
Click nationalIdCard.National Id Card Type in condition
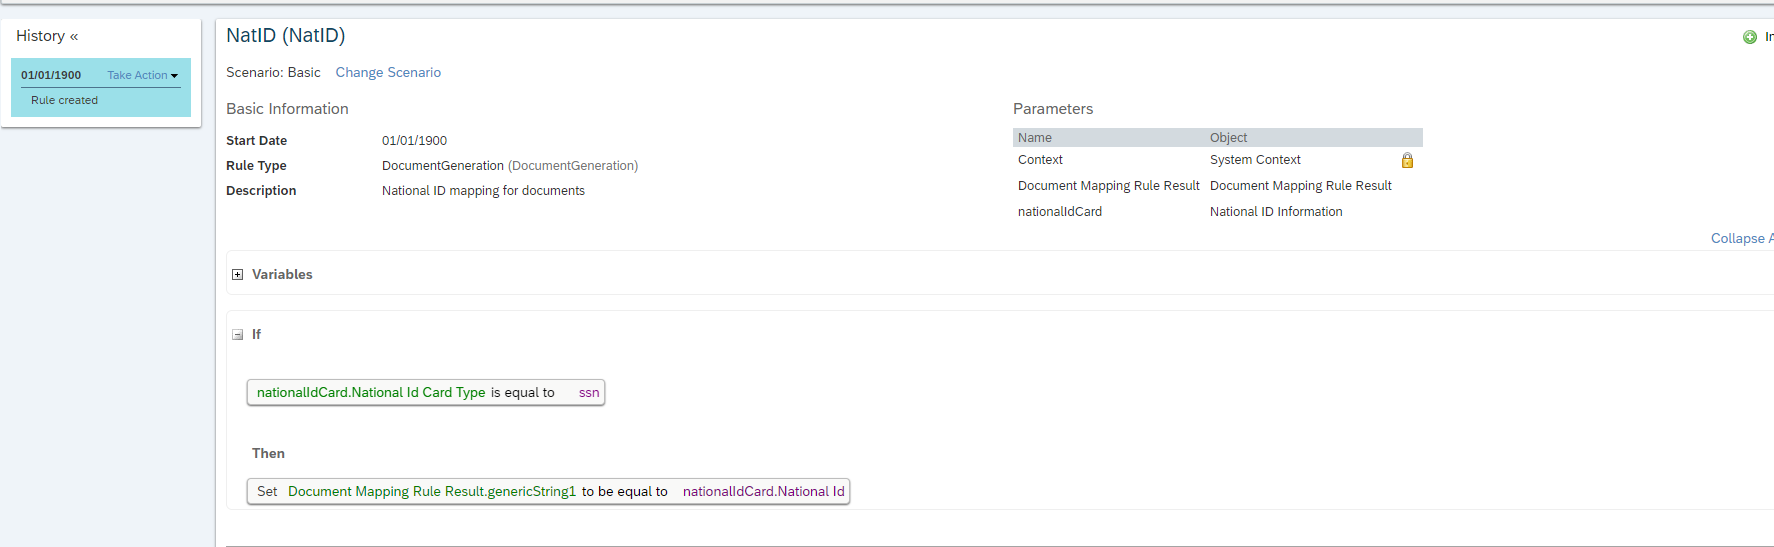[371, 392]
